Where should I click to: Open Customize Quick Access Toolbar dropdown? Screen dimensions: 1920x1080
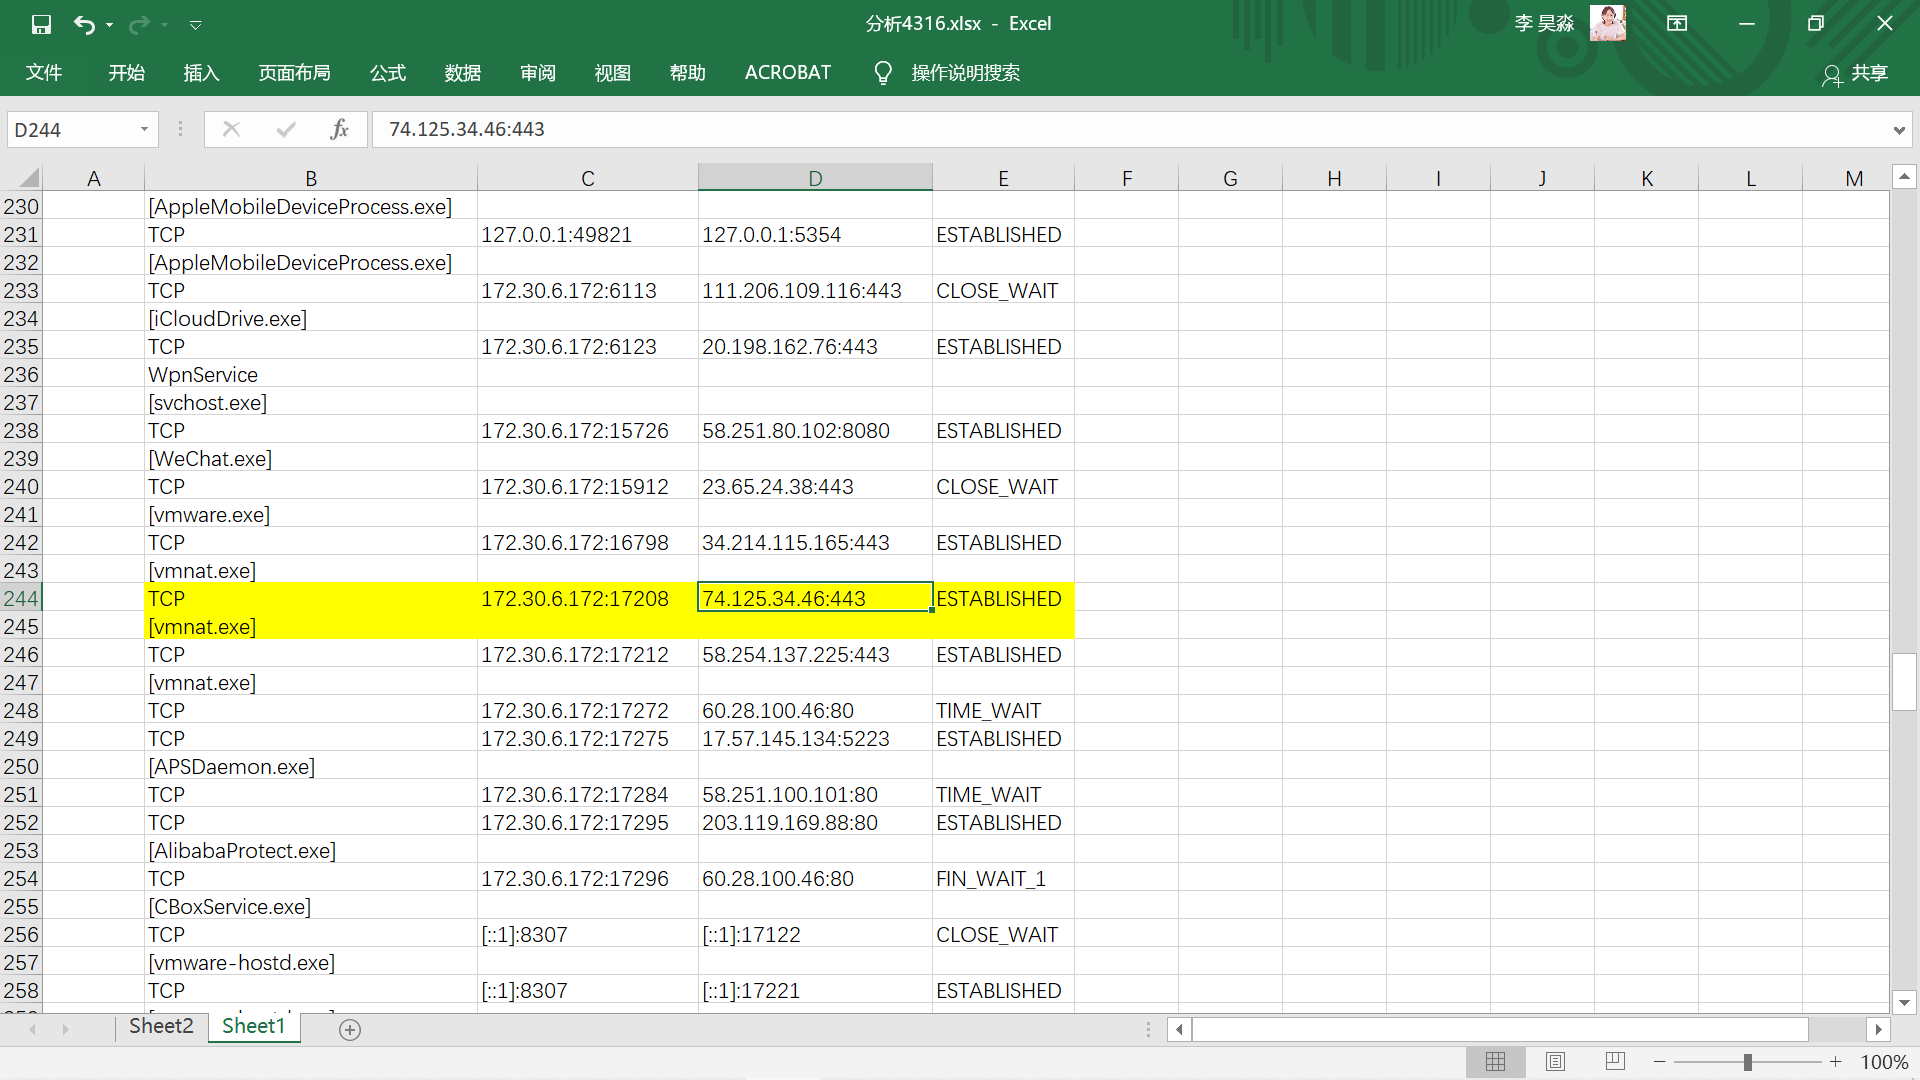click(x=196, y=24)
